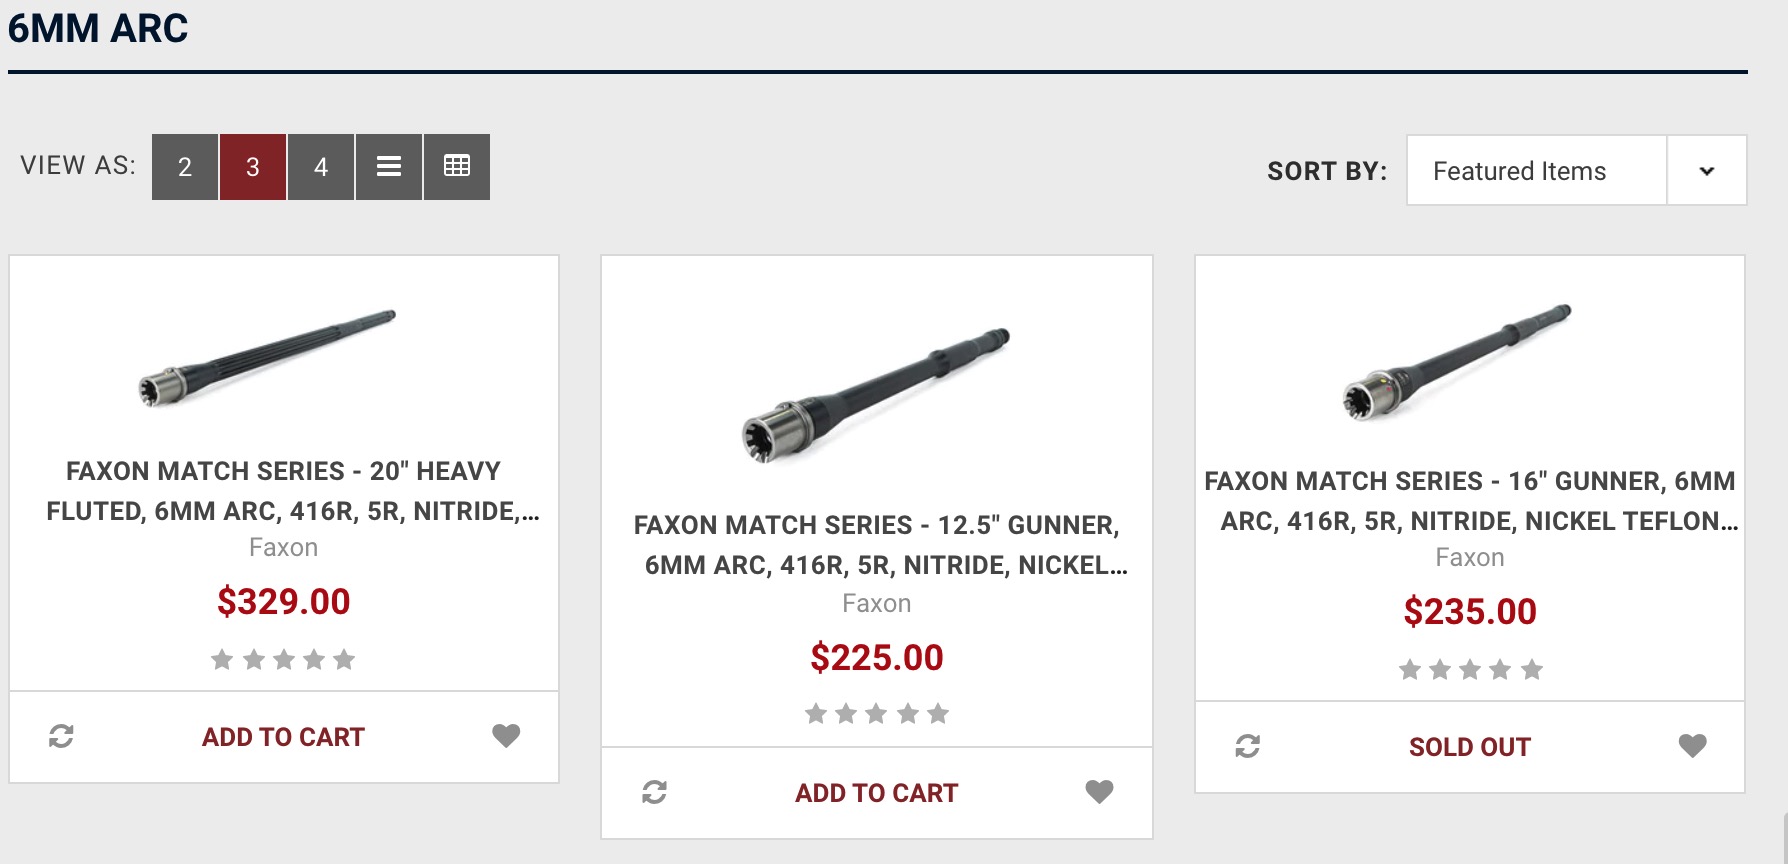Click compare icon on 20" Heavy Fluted barrel
This screenshot has width=1788, height=864.
click(61, 737)
